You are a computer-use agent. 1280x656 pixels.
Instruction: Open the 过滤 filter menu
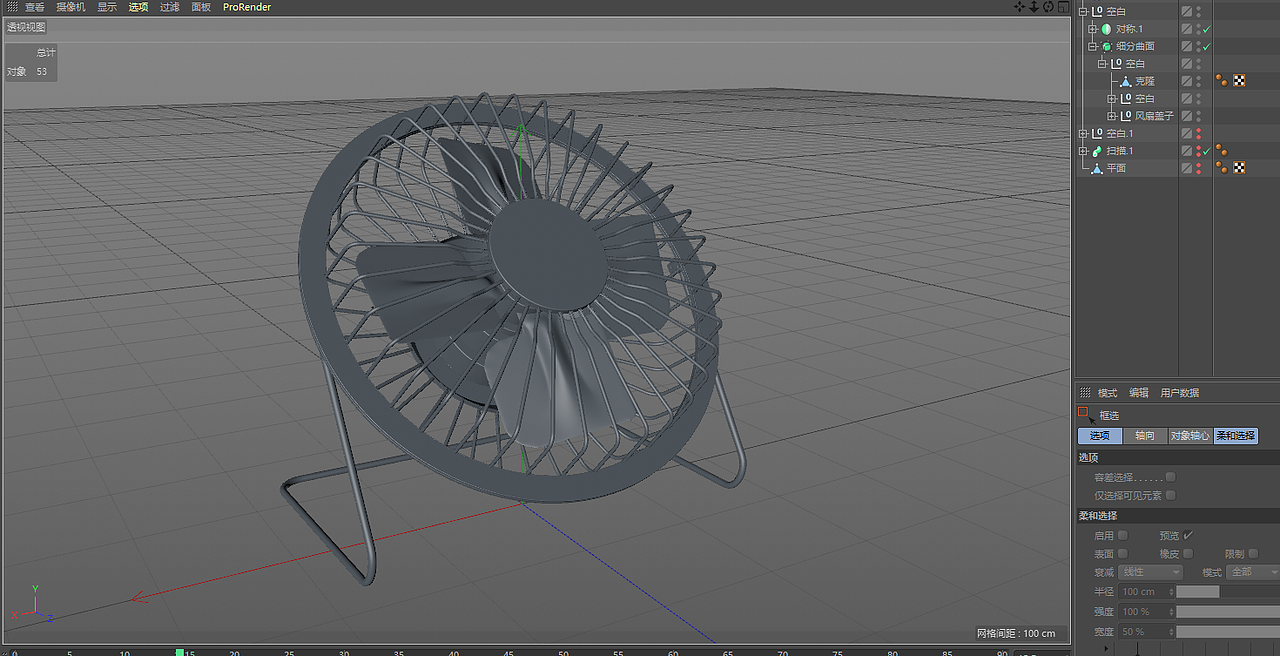[170, 7]
